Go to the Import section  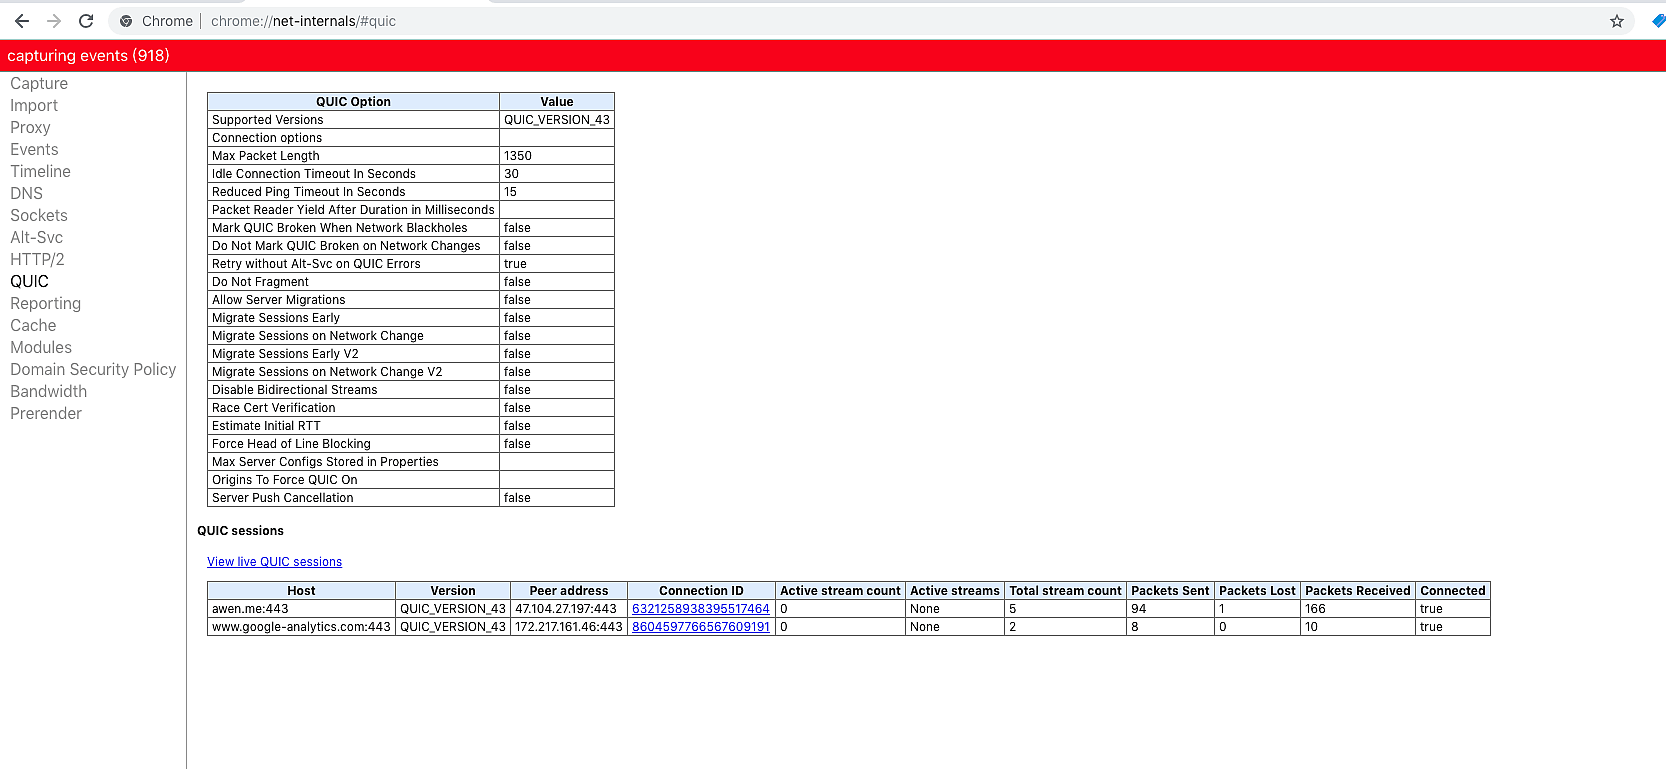(x=34, y=106)
